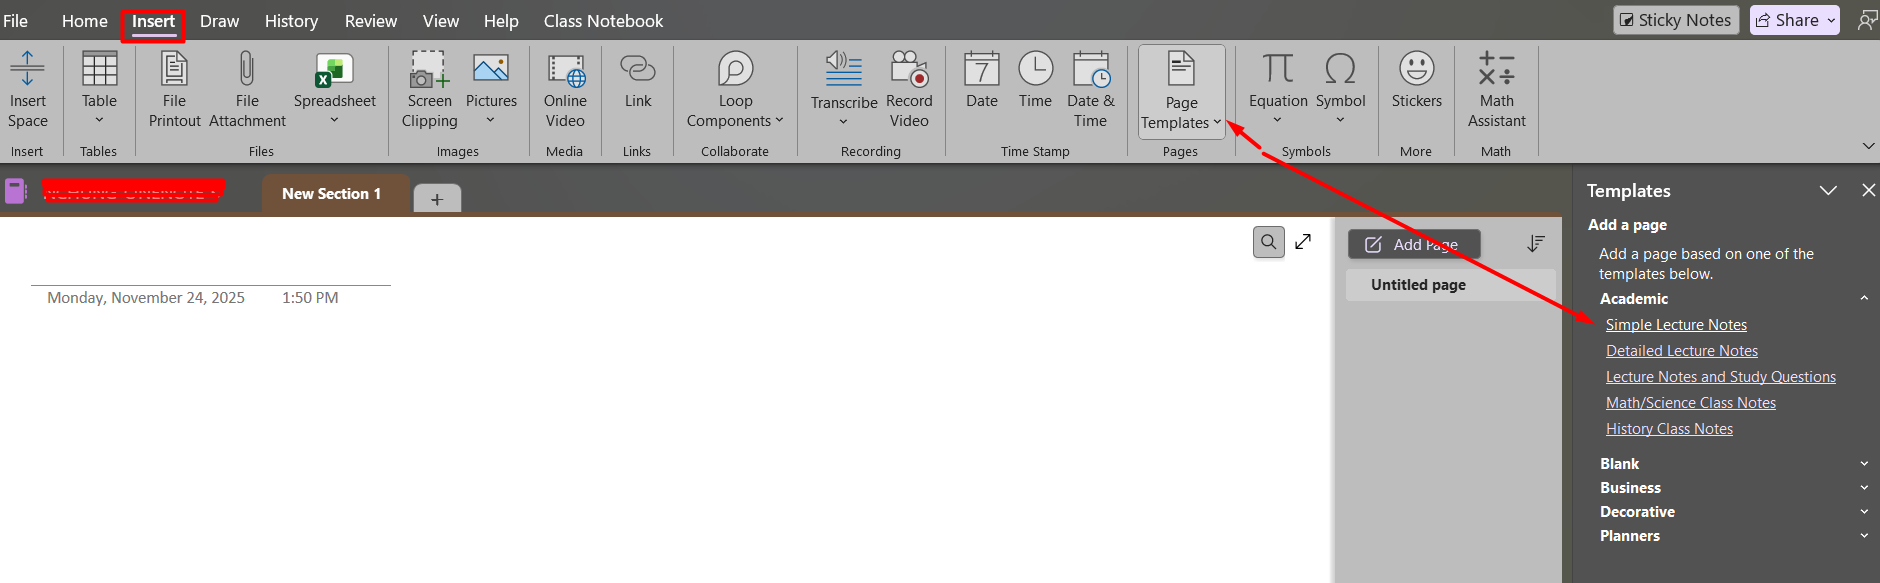Screen dimensions: 1880x583
Task: Expand the Business templates category
Action: click(1864, 488)
